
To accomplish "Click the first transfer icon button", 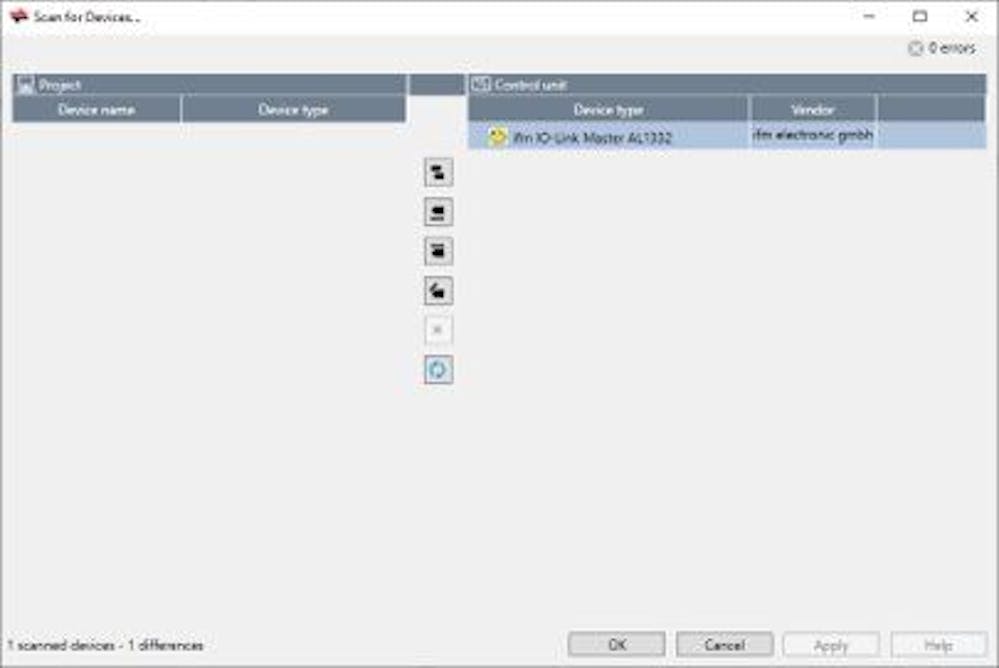I will (438, 172).
